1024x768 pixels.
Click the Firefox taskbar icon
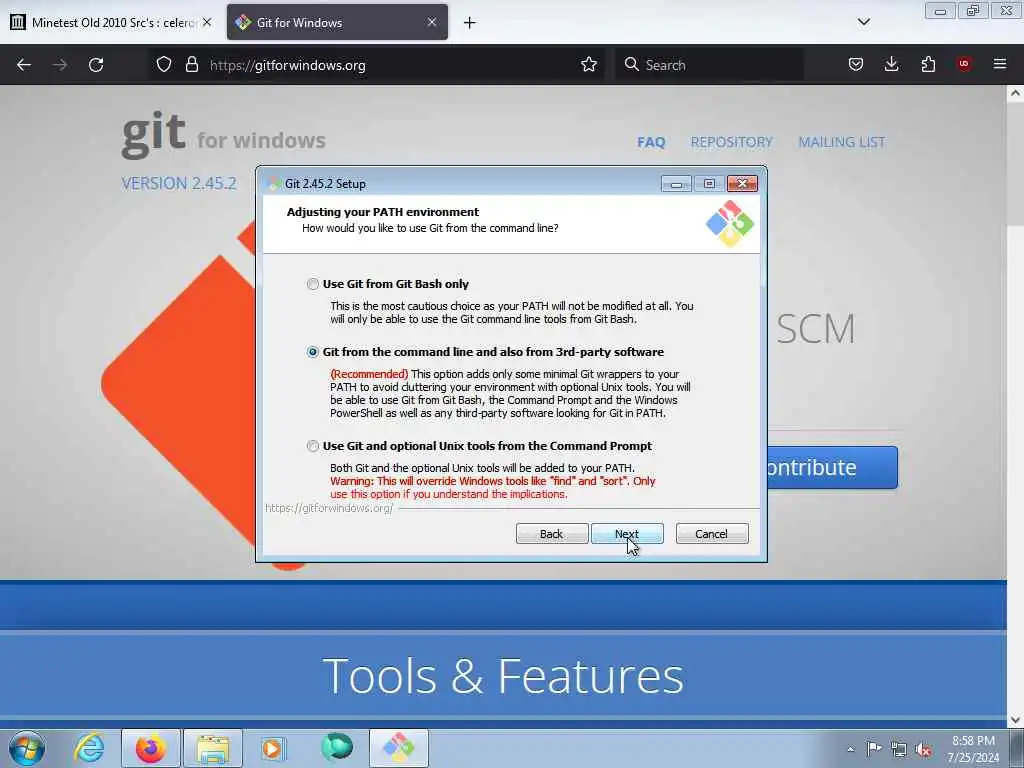click(151, 748)
